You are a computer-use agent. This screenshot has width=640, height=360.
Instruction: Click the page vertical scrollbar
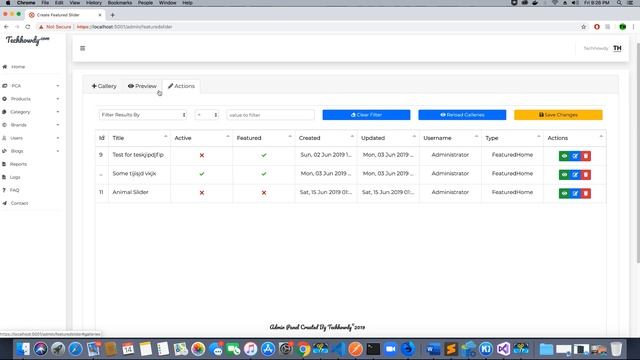pyautogui.click(x=638, y=152)
